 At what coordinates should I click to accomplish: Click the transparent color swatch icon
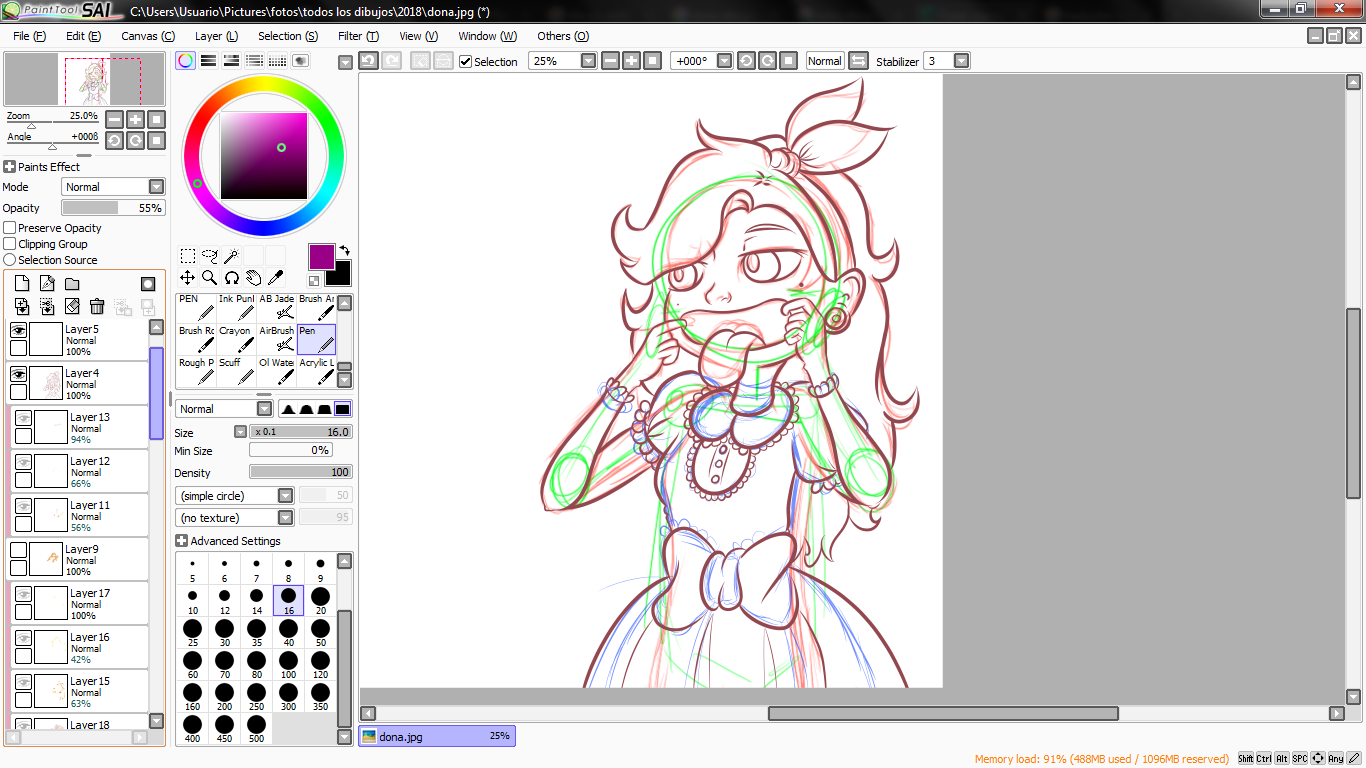pos(314,281)
